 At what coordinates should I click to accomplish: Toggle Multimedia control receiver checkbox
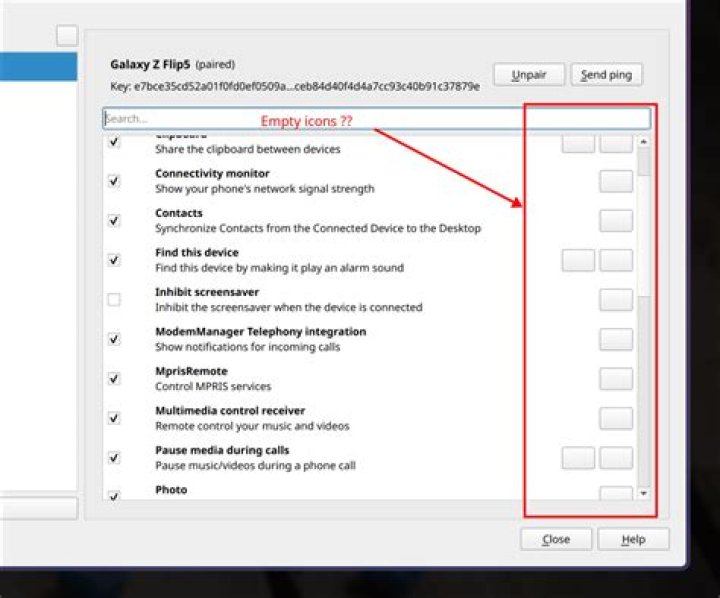(114, 418)
